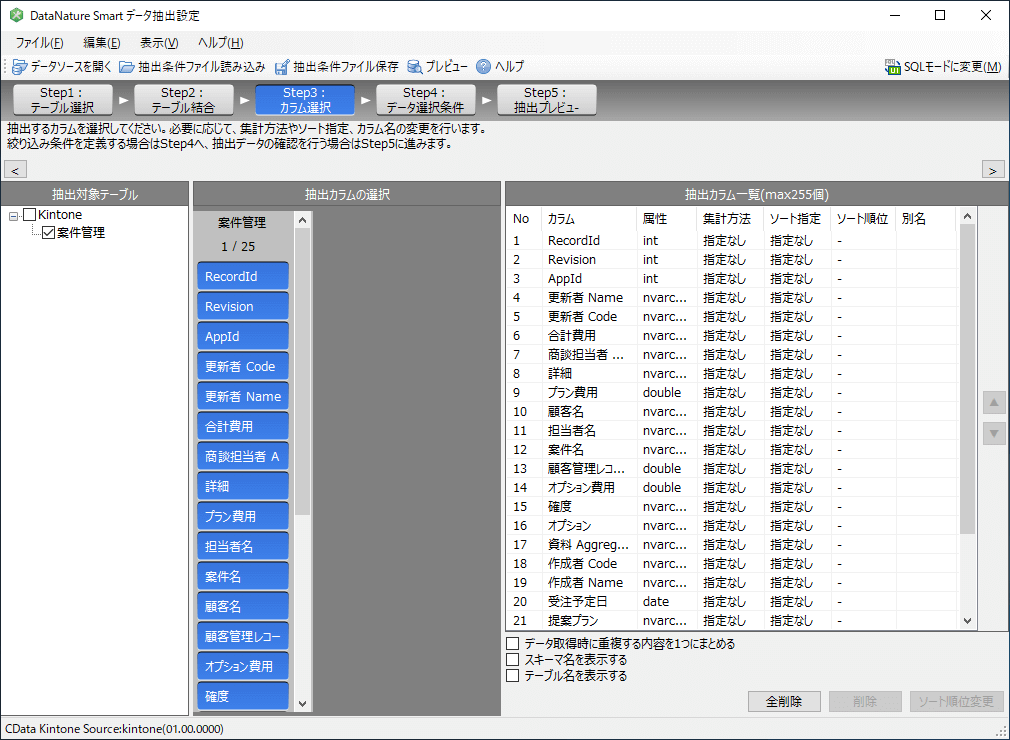Open the ヘルプ(H) menu
The width and height of the screenshot is (1010, 740).
click(x=220, y=43)
